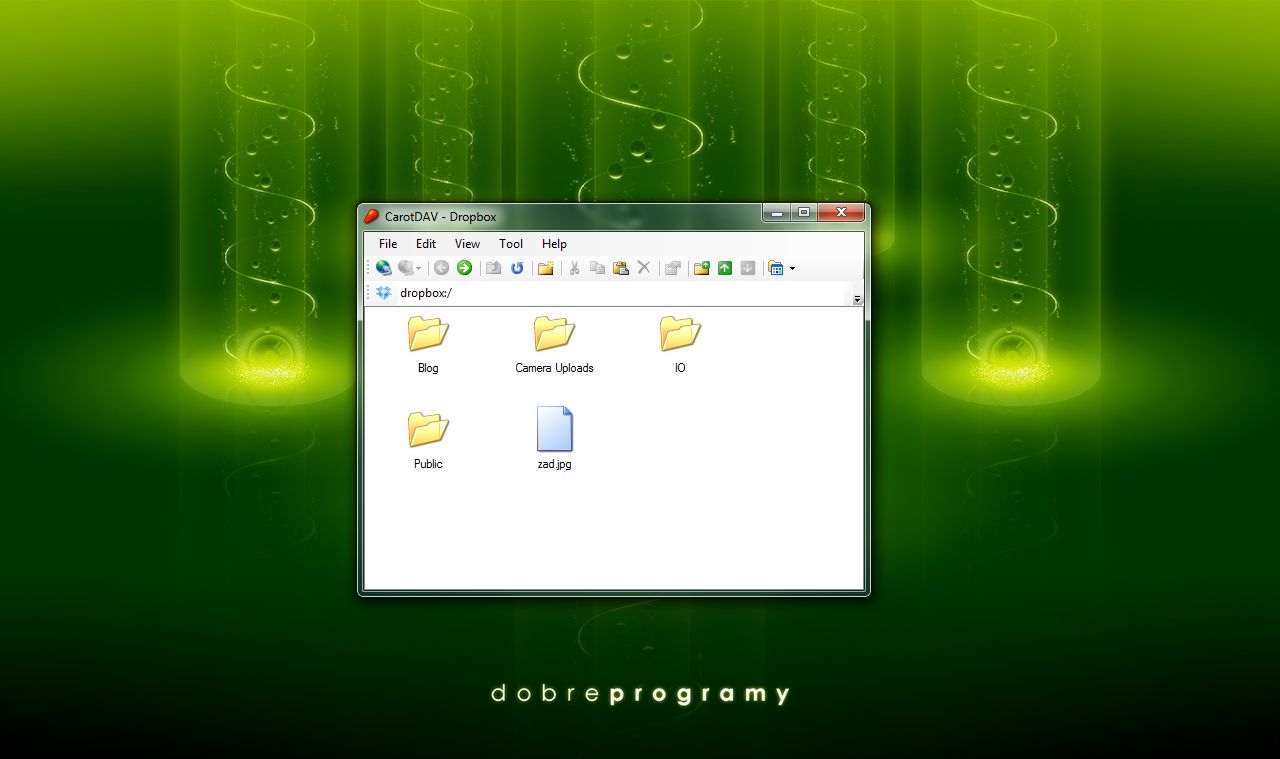Image resolution: width=1280 pixels, height=759 pixels.
Task: Open the Edit menu
Action: [x=426, y=243]
